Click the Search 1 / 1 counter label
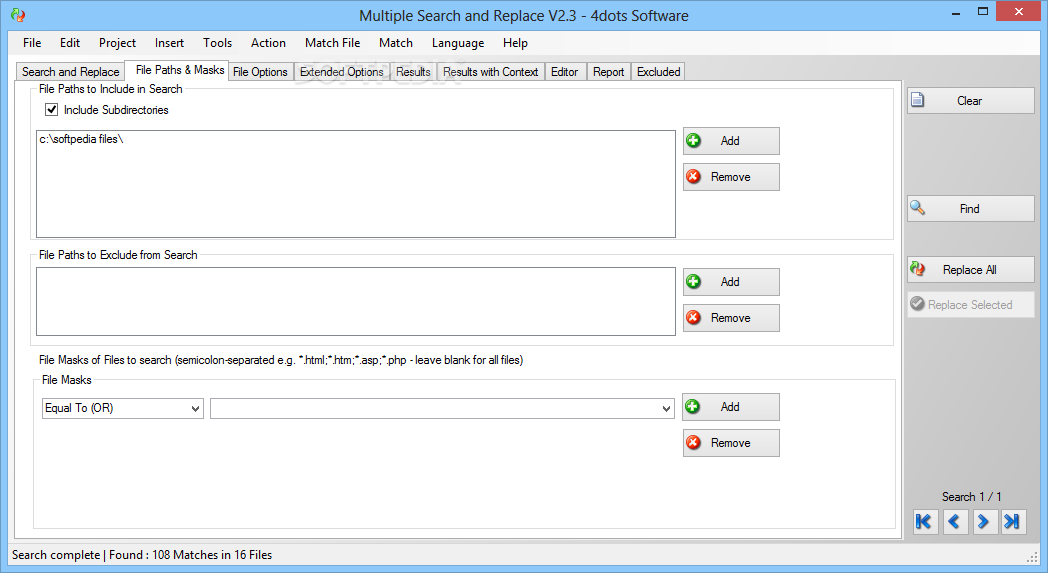This screenshot has width=1048, height=573. 971,496
